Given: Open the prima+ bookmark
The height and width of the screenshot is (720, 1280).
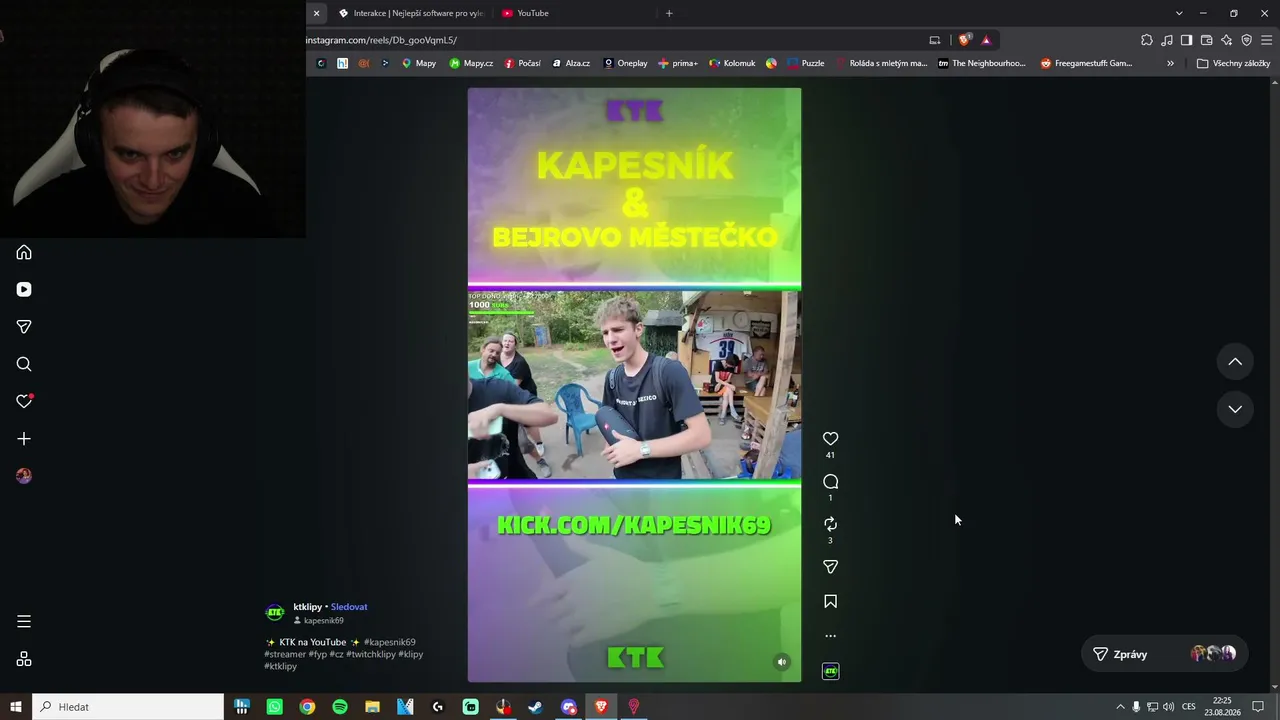Looking at the screenshot, I should pyautogui.click(x=678, y=63).
